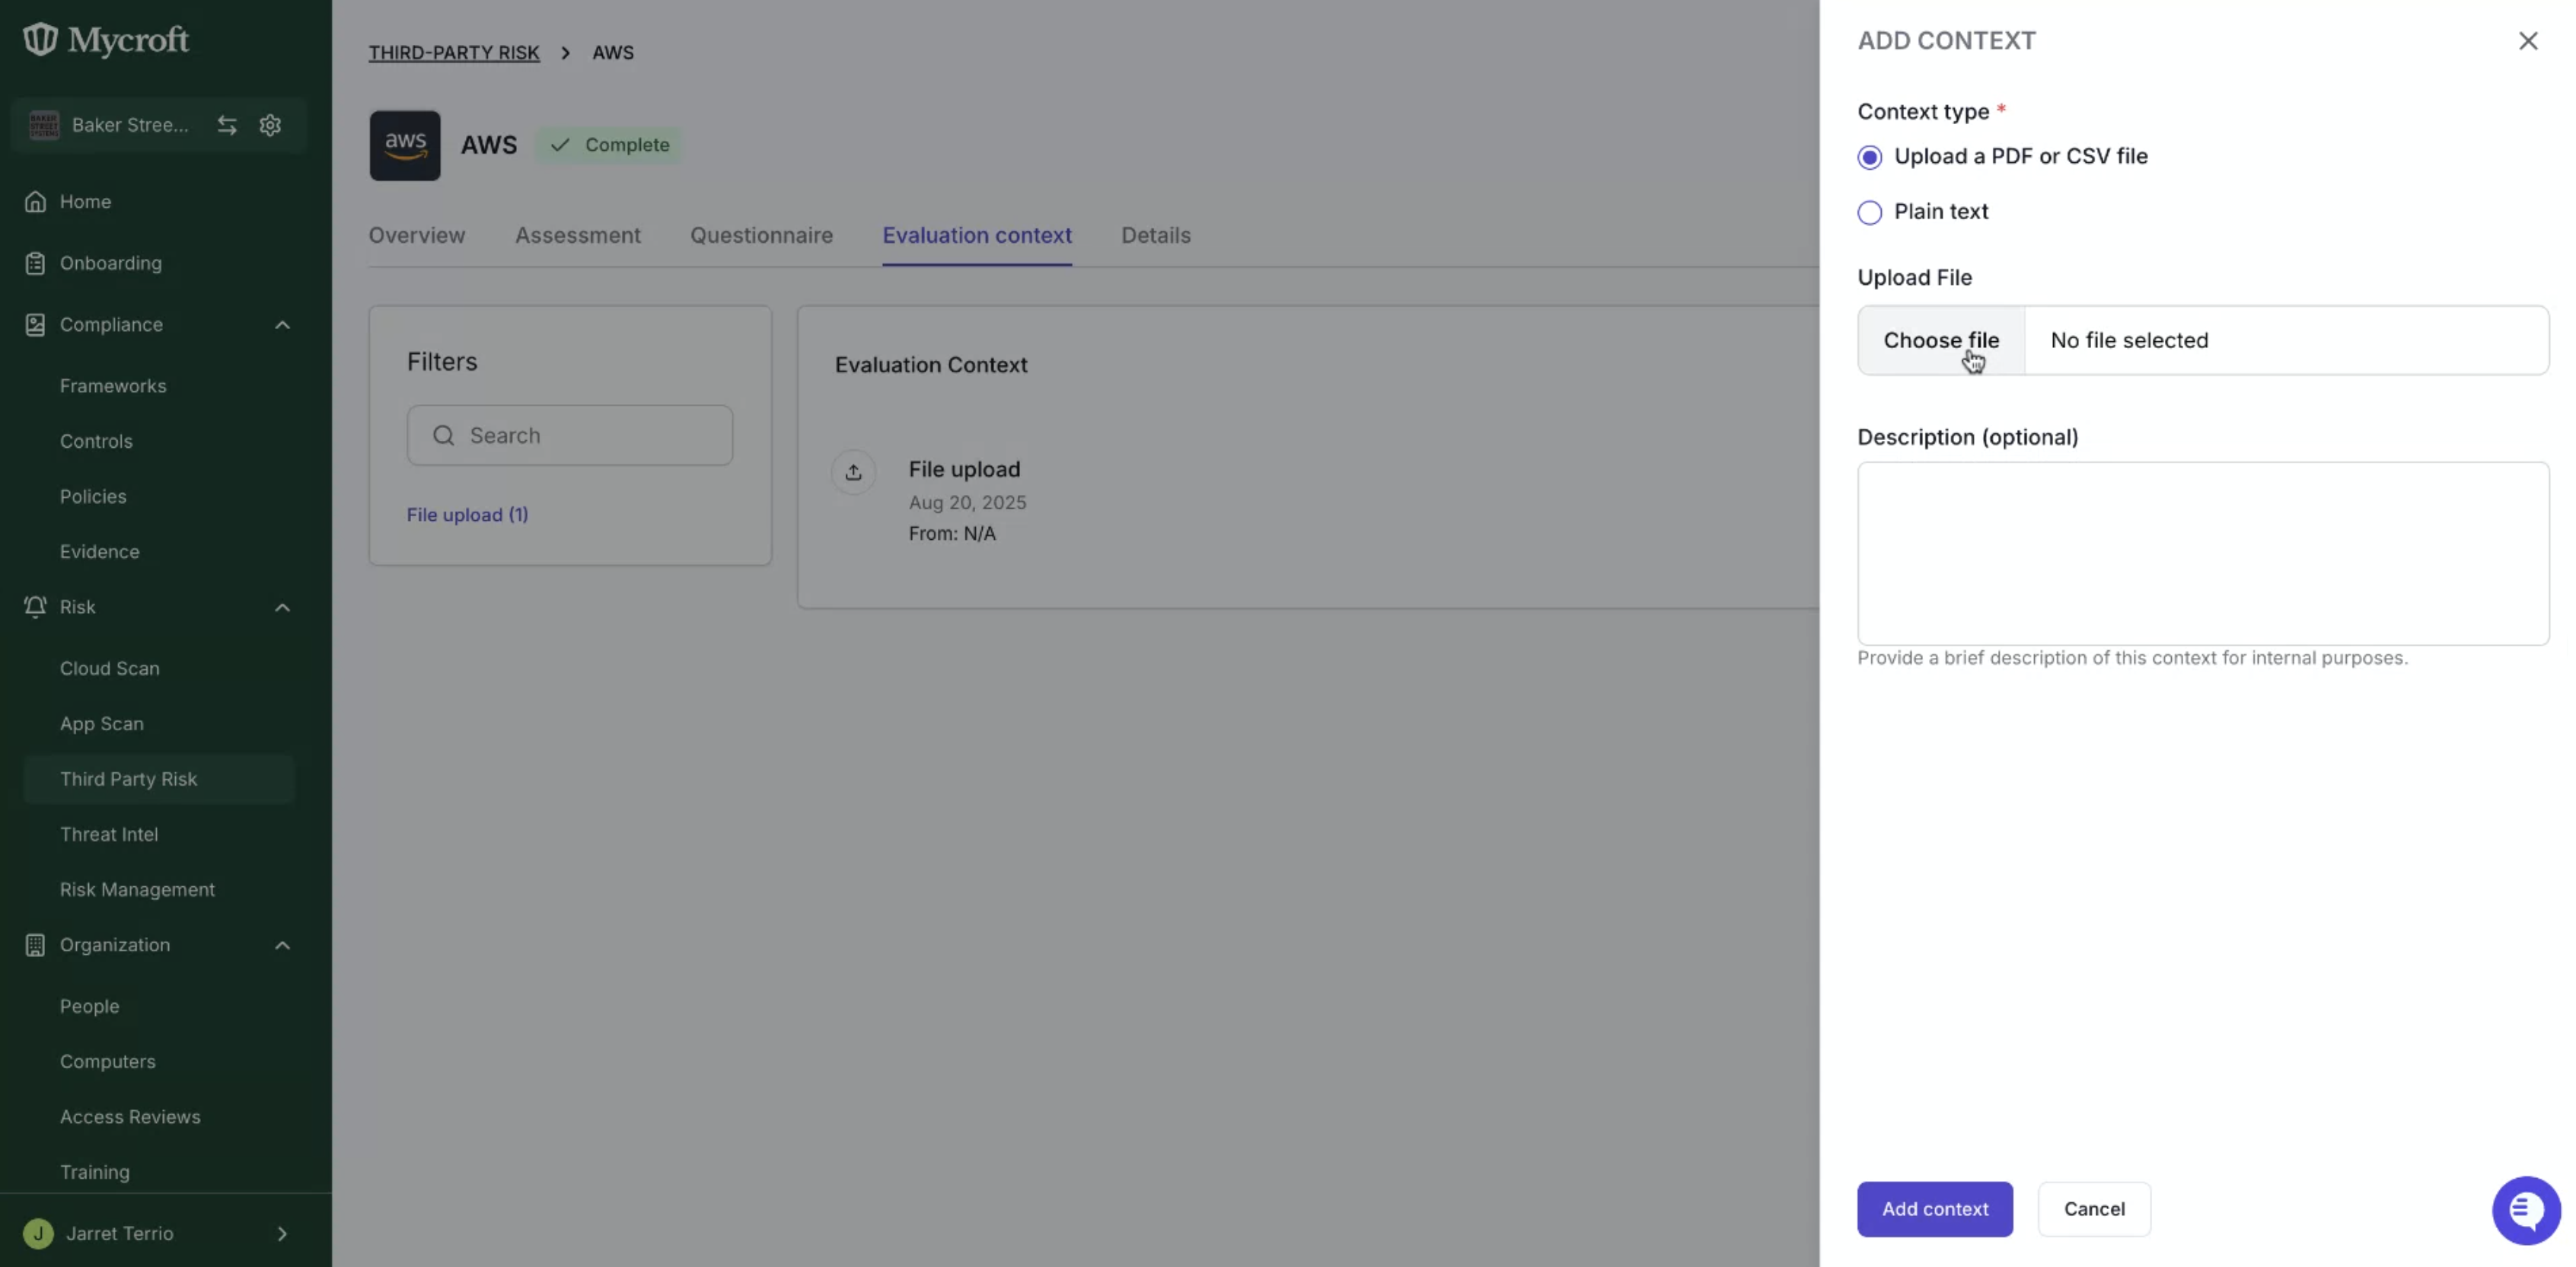The image size is (2576, 1267).
Task: Select Upload a PDF or CSV file option
Action: [x=1869, y=157]
